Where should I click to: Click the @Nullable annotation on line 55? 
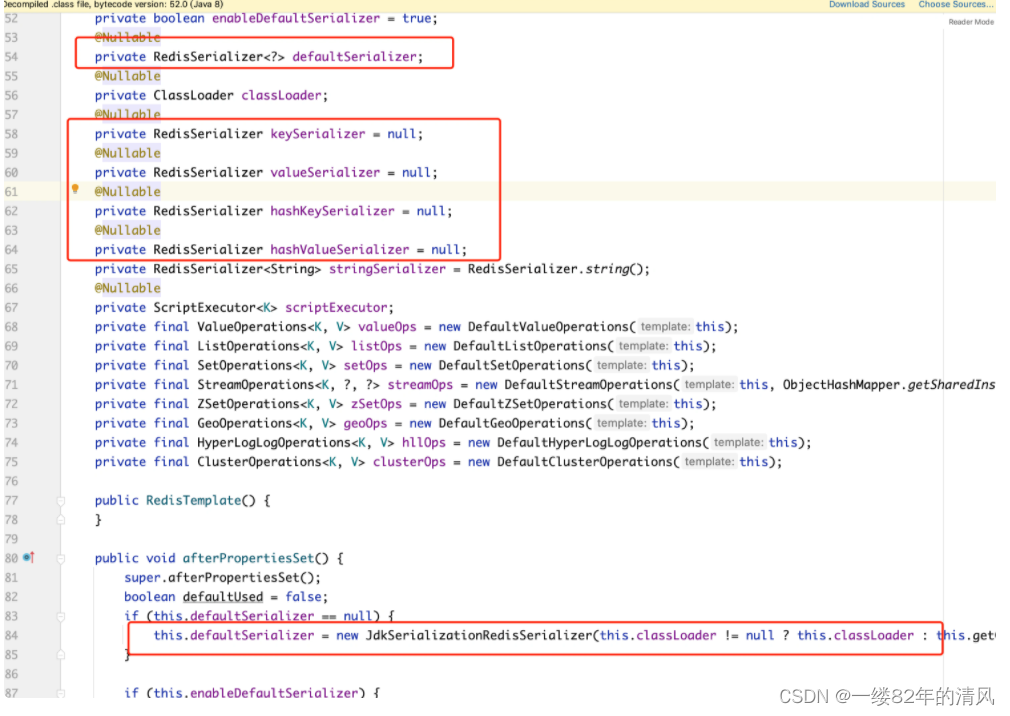(x=128, y=76)
